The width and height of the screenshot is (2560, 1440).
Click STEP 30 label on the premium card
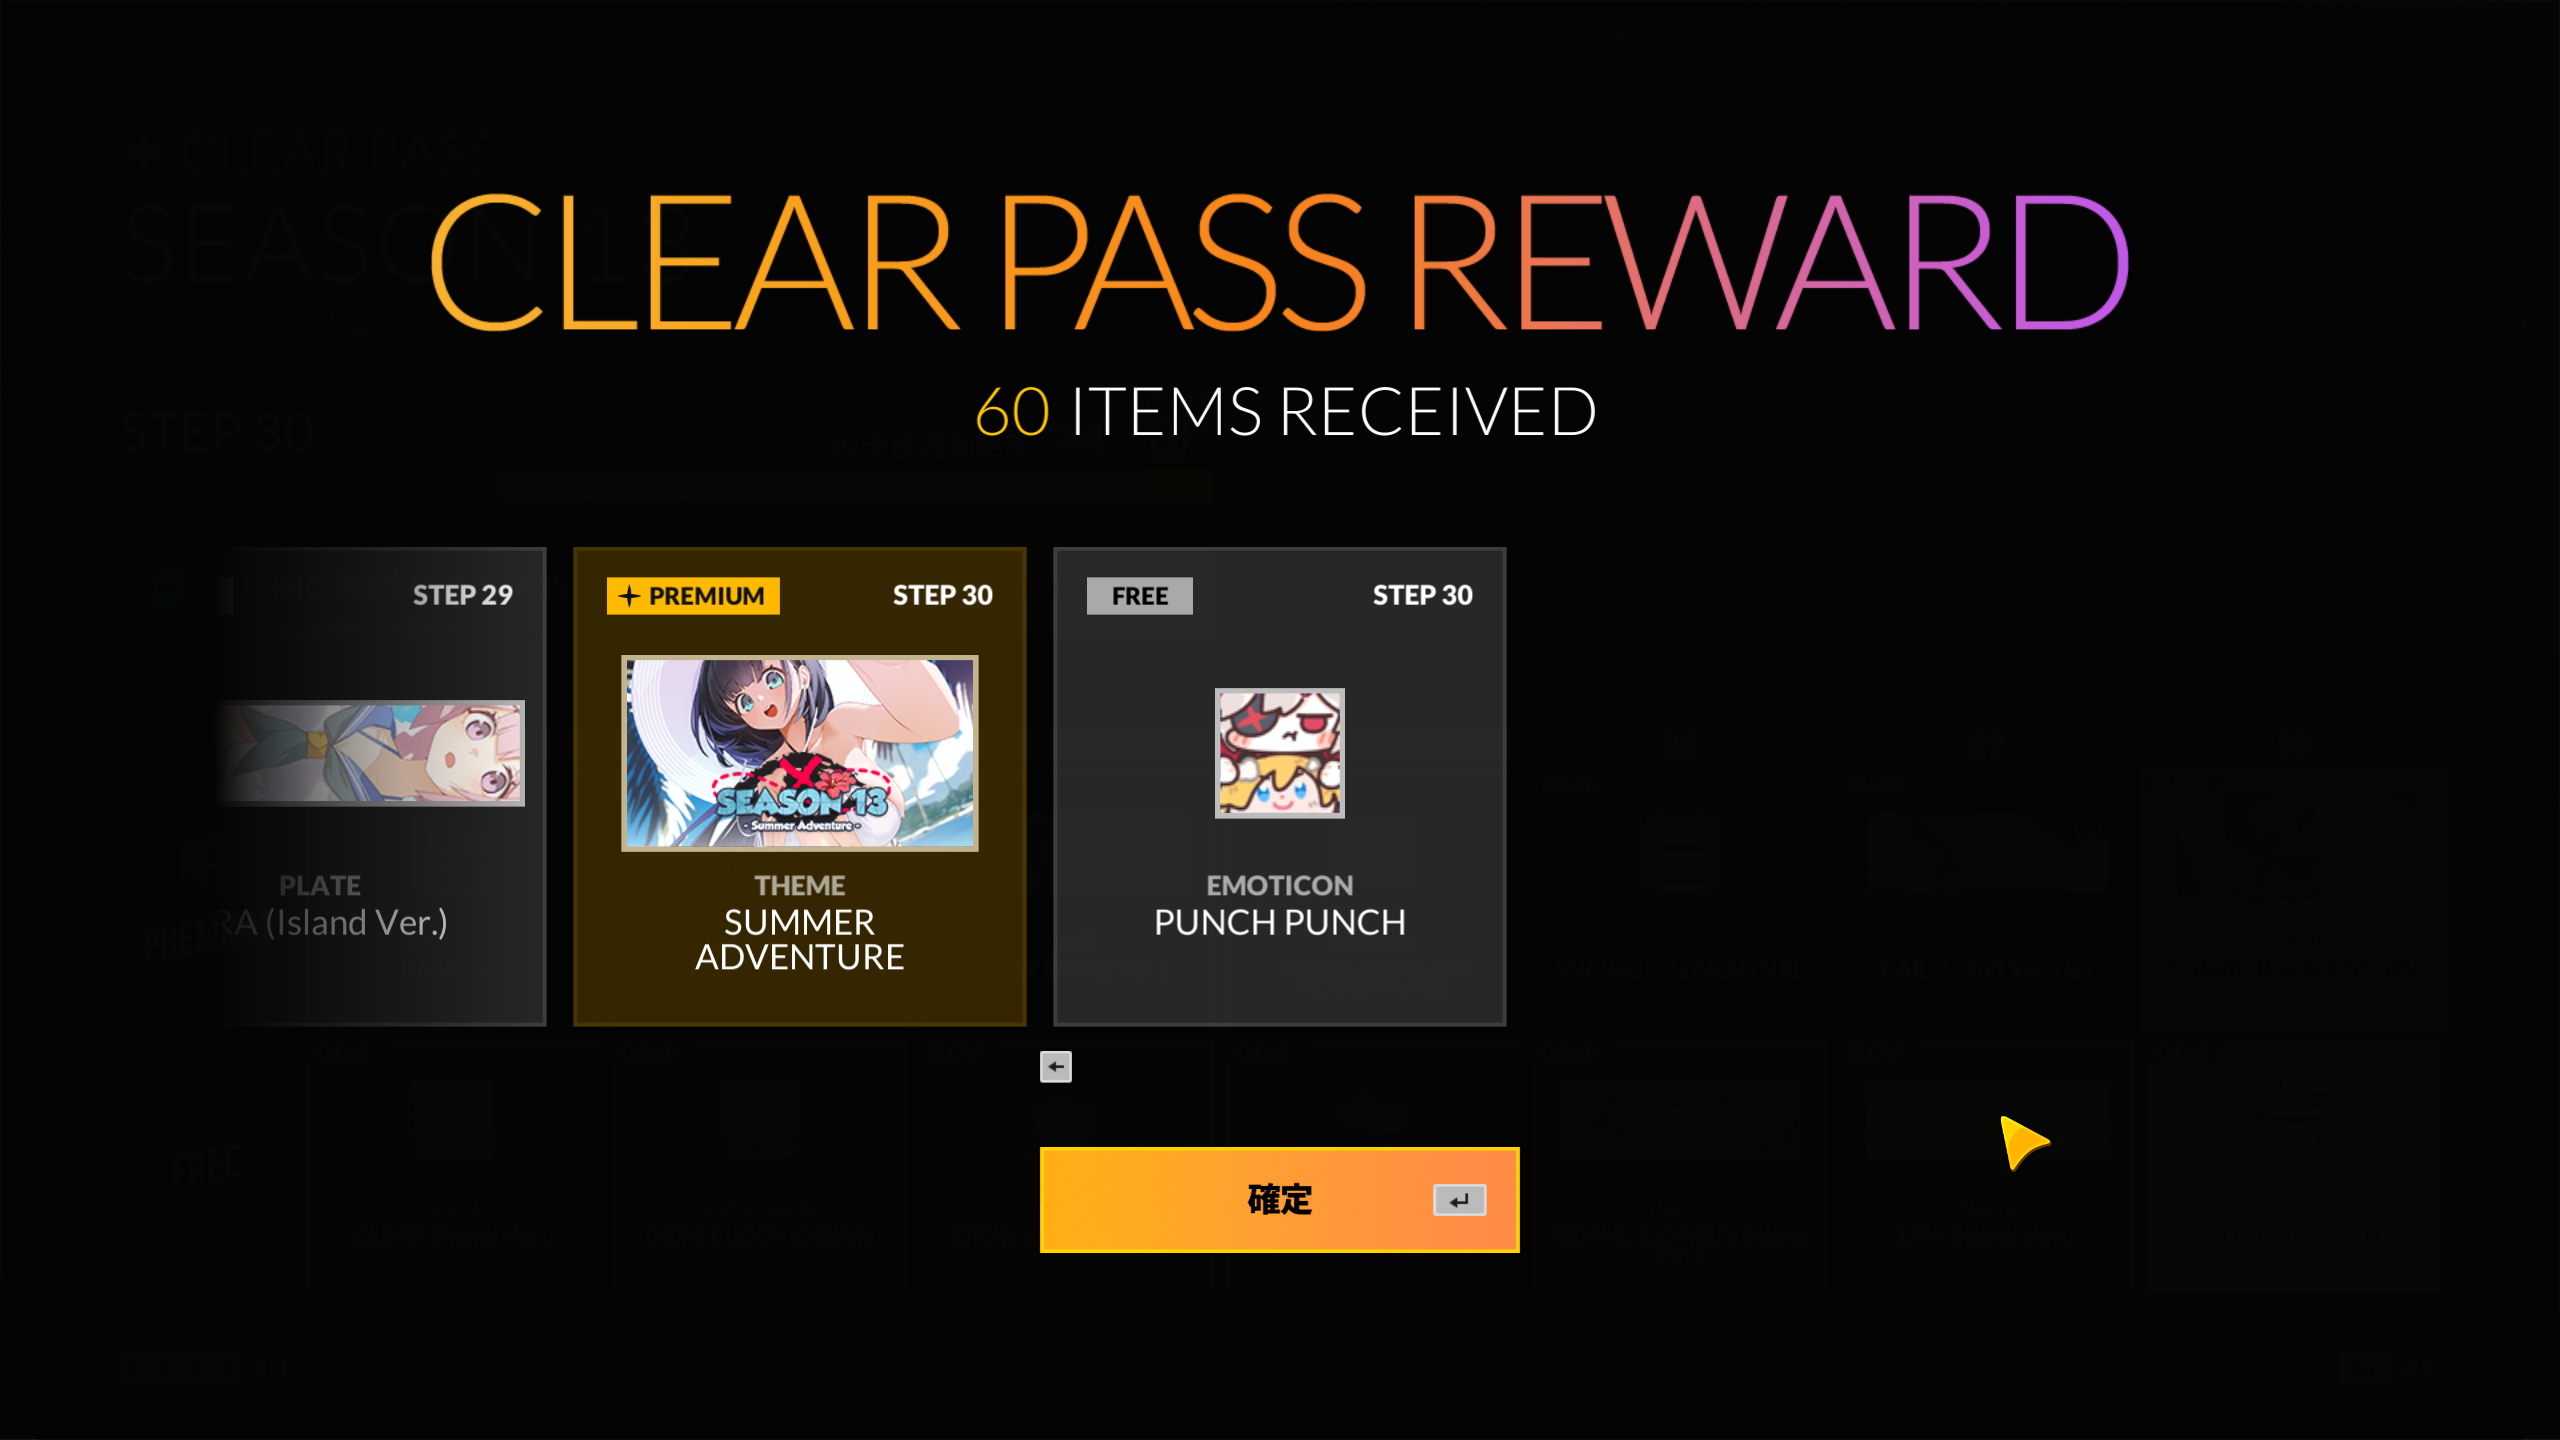[x=942, y=595]
